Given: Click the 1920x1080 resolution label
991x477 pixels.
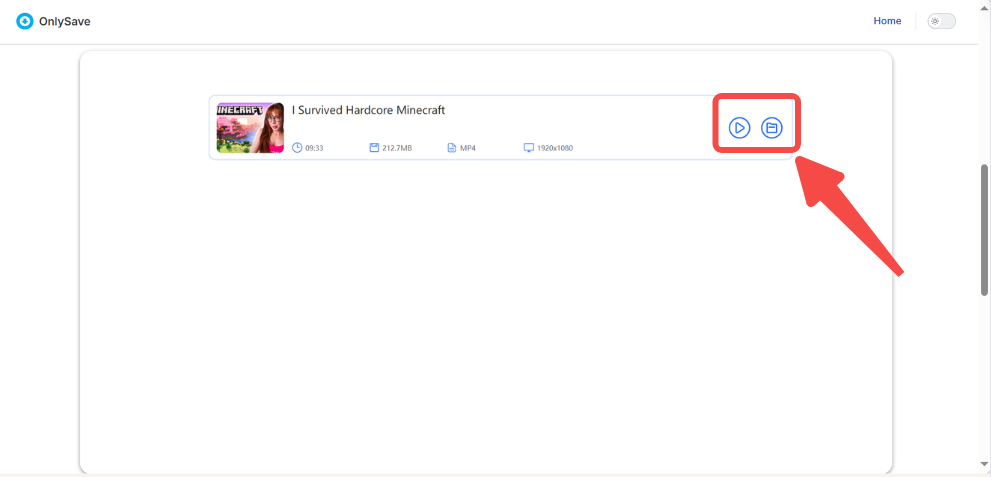Looking at the screenshot, I should pyautogui.click(x=555, y=148).
